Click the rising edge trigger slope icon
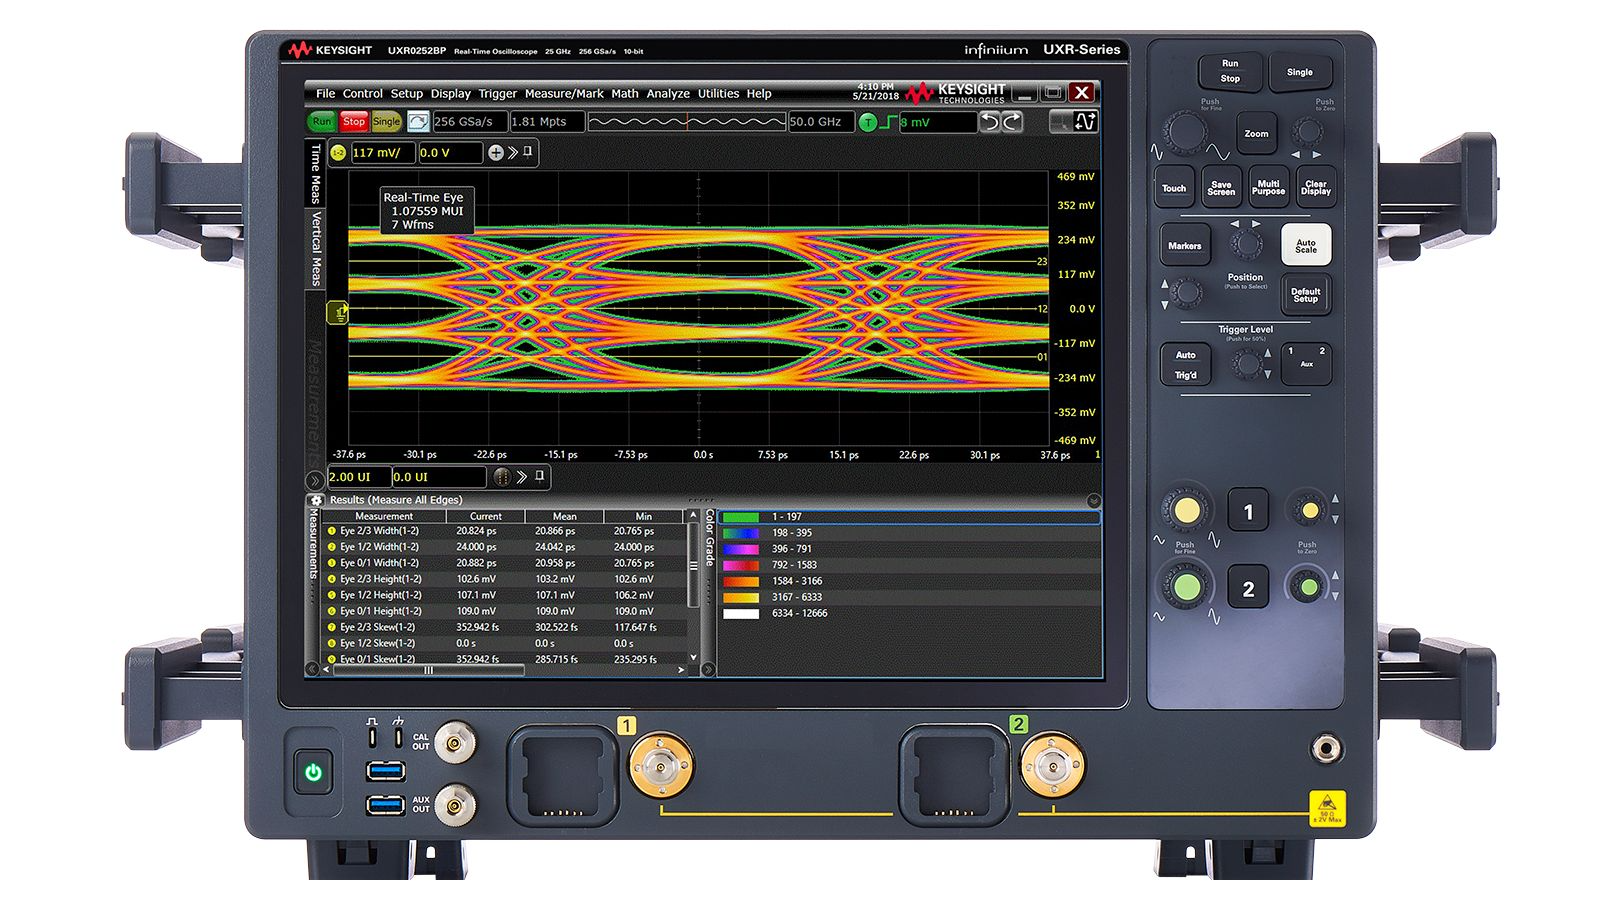The image size is (1600, 900). tap(887, 122)
